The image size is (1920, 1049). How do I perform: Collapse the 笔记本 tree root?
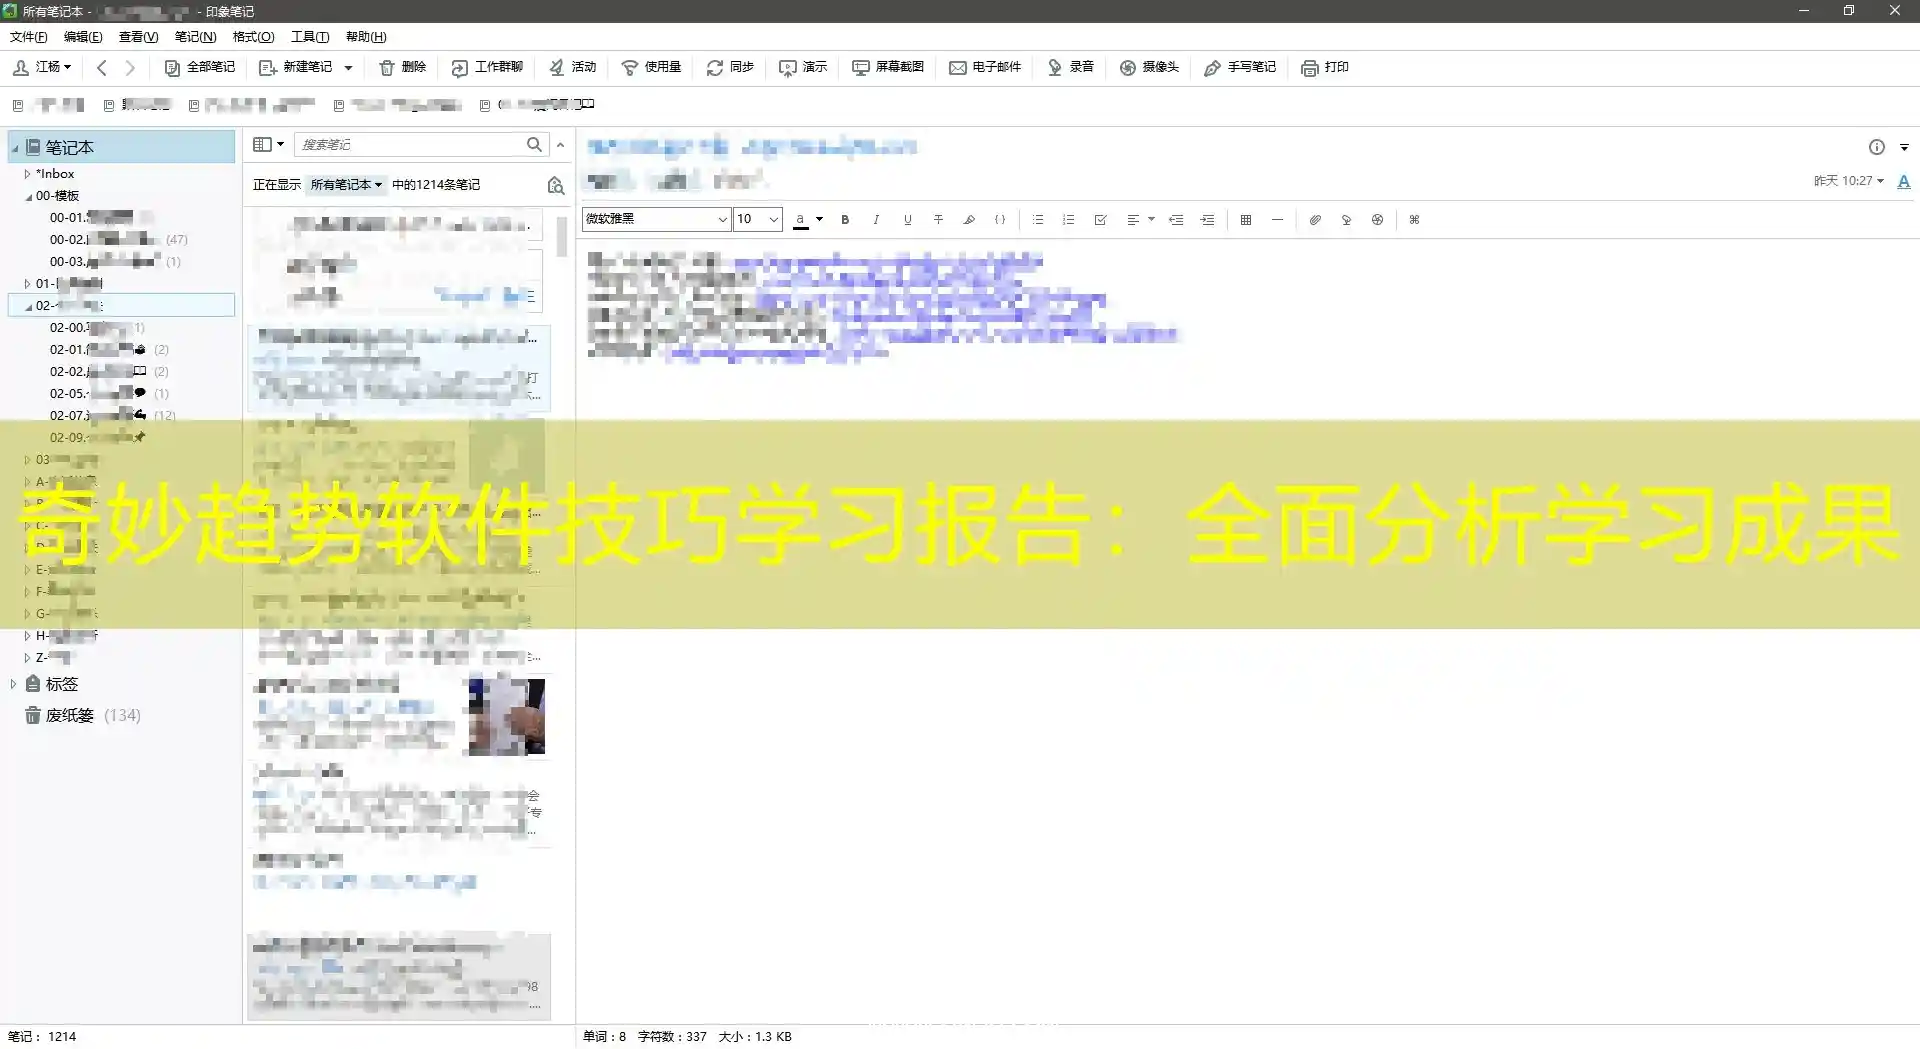pos(15,148)
